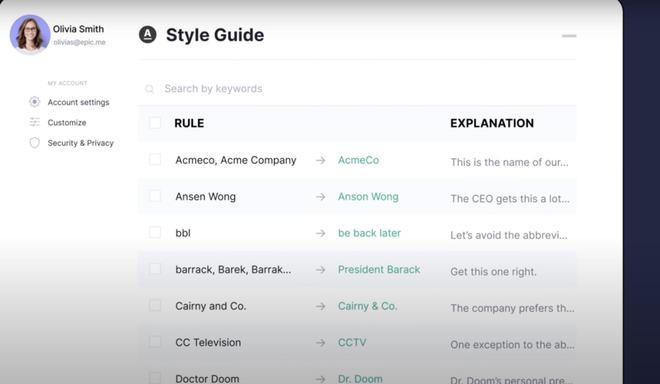Click the Cairny and Co. rule text

(x=210, y=306)
